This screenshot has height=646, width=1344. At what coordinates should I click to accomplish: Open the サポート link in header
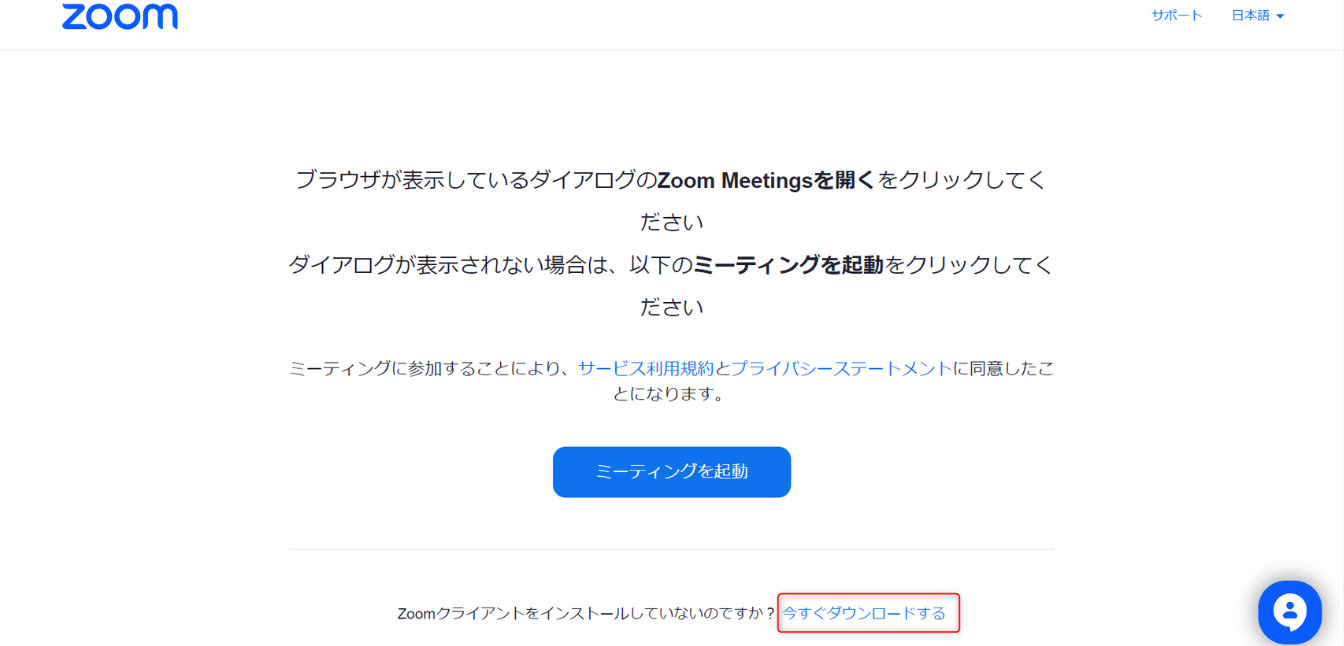[1176, 16]
